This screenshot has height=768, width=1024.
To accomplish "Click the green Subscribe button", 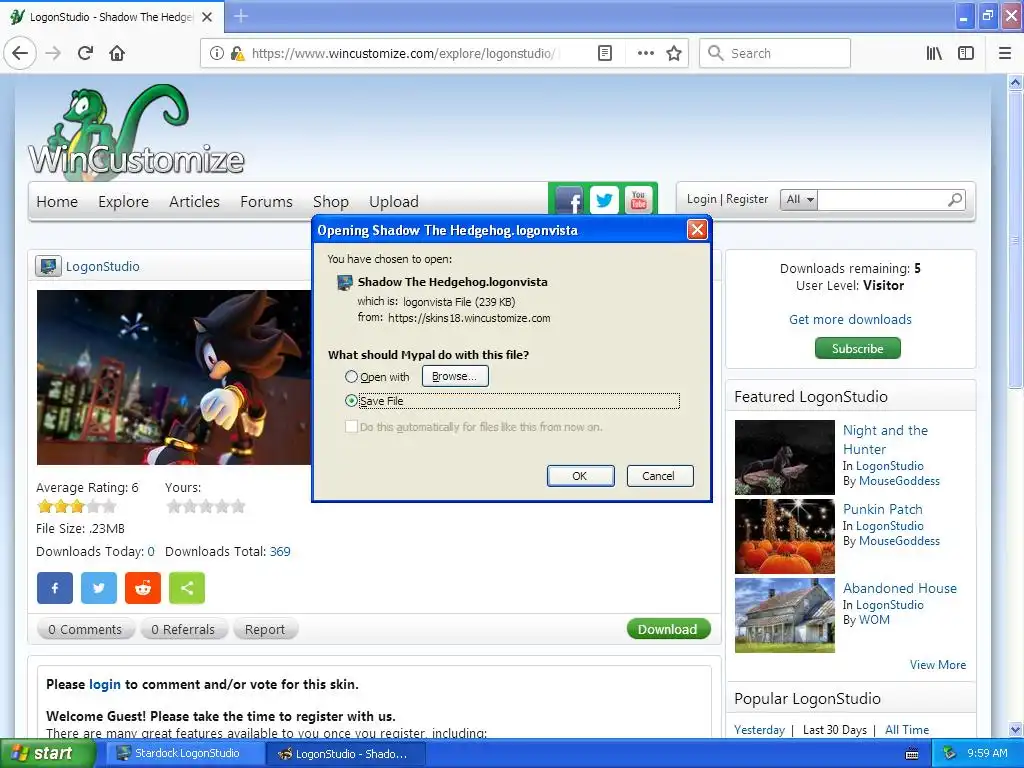I will click(857, 348).
